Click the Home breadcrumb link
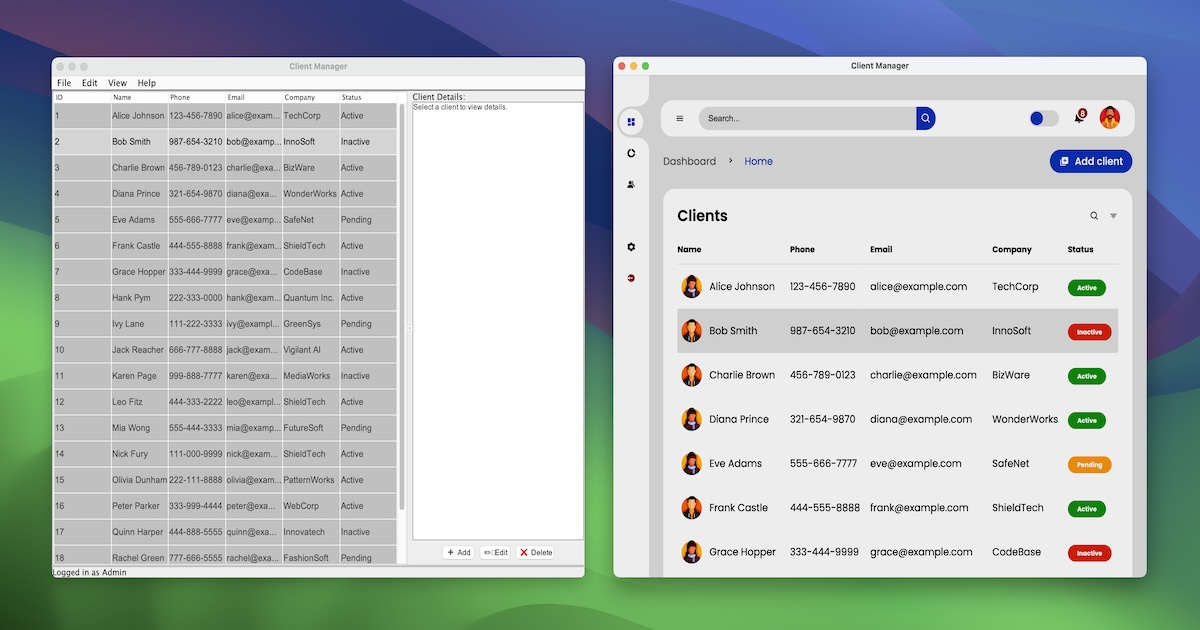This screenshot has height=630, width=1200. (758, 161)
